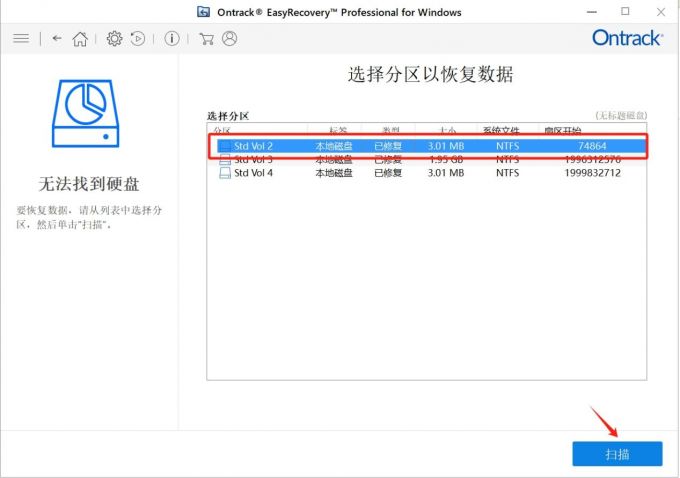This screenshot has height=478, width=680.
Task: Click the drive icon beside Std Vol 4
Action: (225, 173)
